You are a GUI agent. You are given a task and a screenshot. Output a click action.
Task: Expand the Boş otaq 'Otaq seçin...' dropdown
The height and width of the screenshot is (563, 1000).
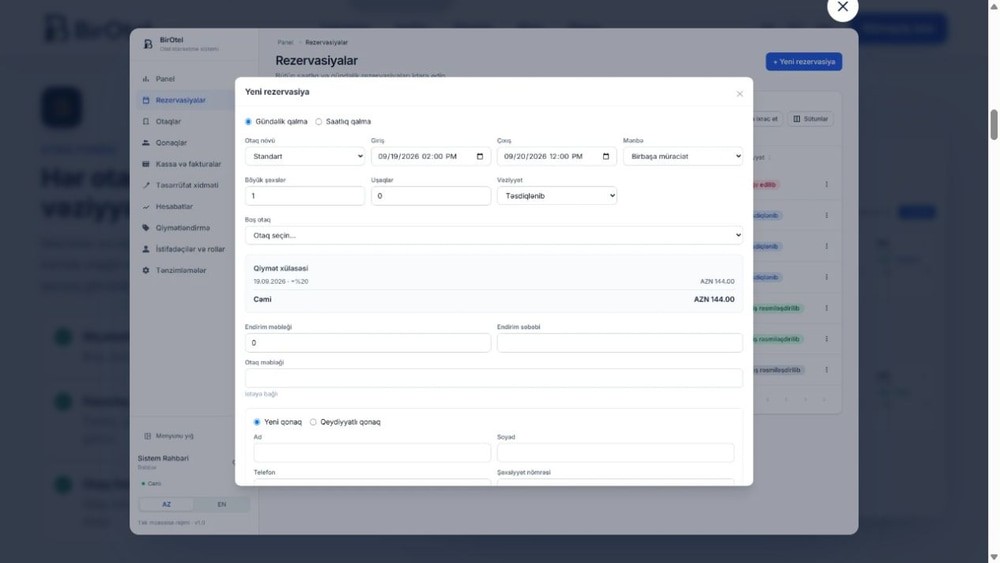coord(494,235)
